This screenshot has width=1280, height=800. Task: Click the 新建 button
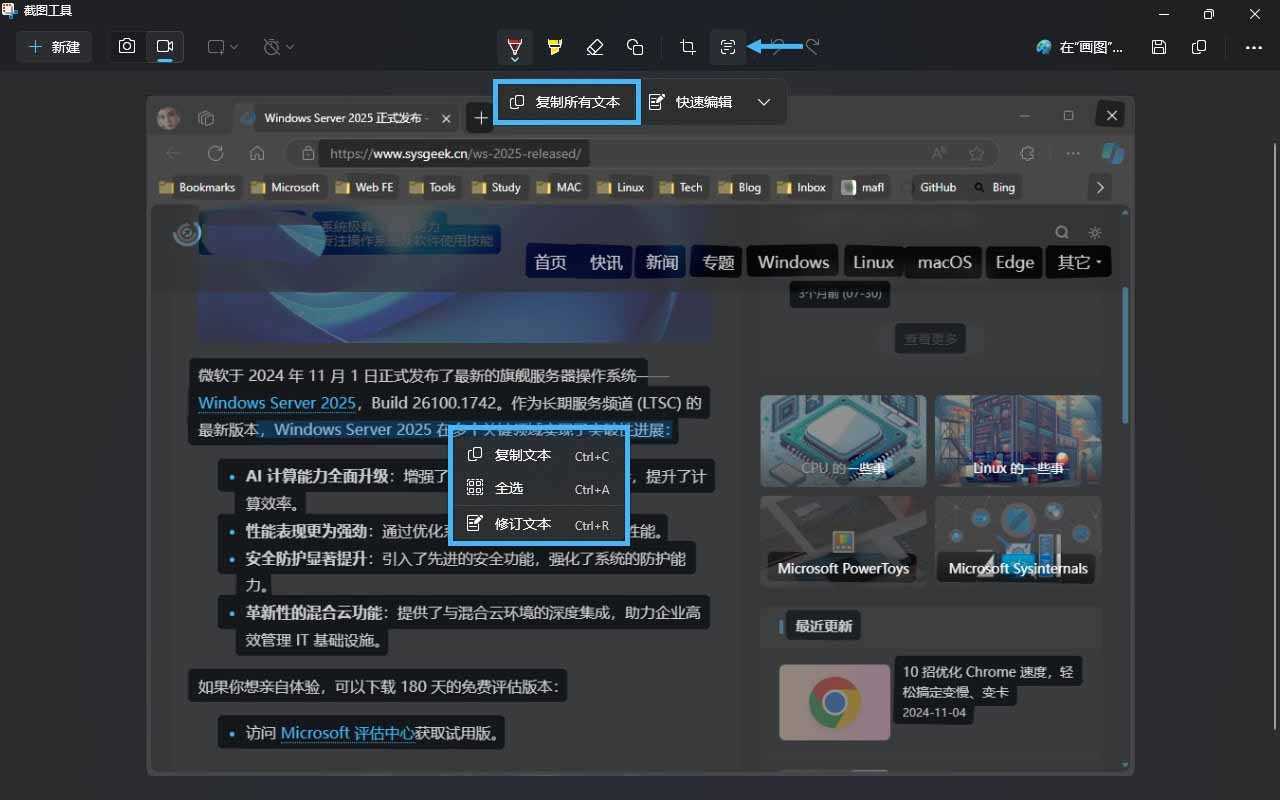[54, 46]
